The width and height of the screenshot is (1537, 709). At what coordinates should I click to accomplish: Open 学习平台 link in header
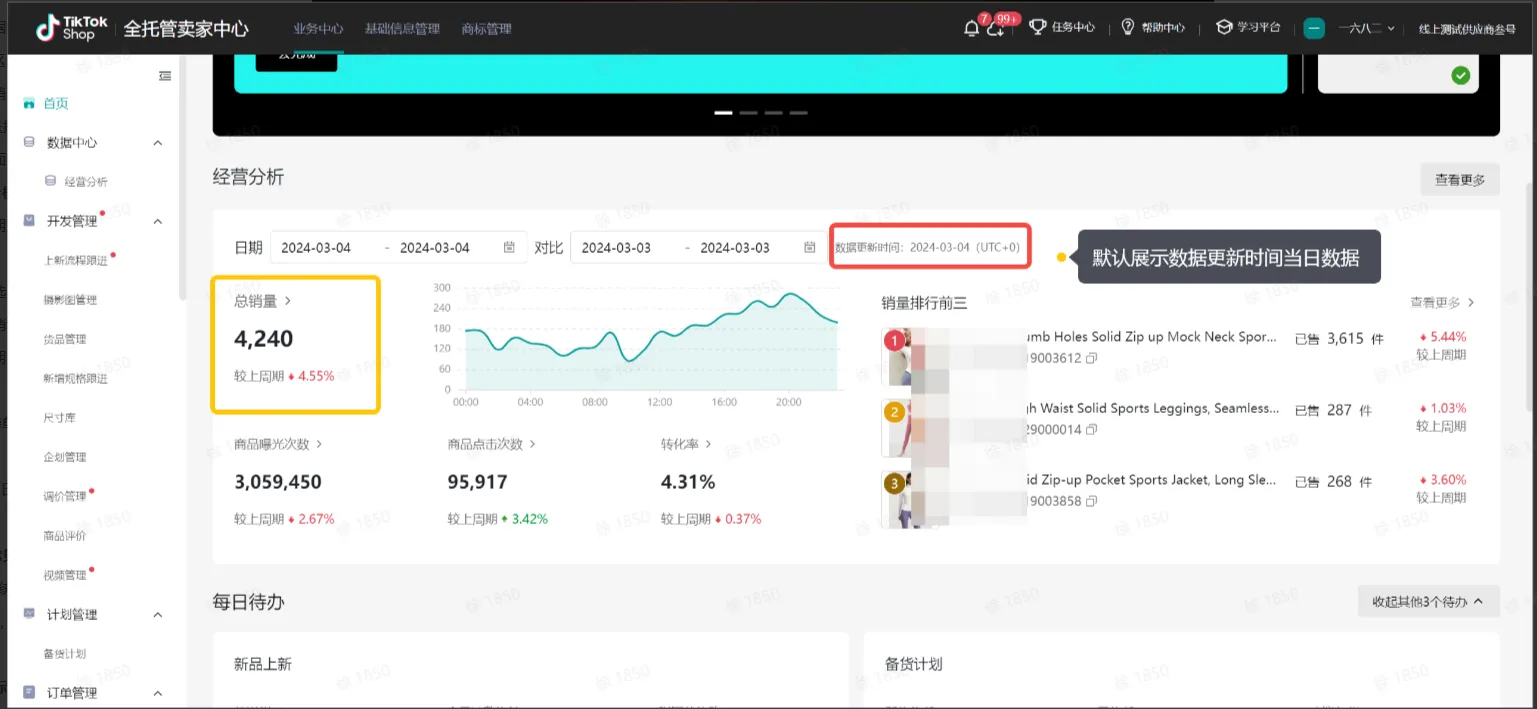[1259, 27]
